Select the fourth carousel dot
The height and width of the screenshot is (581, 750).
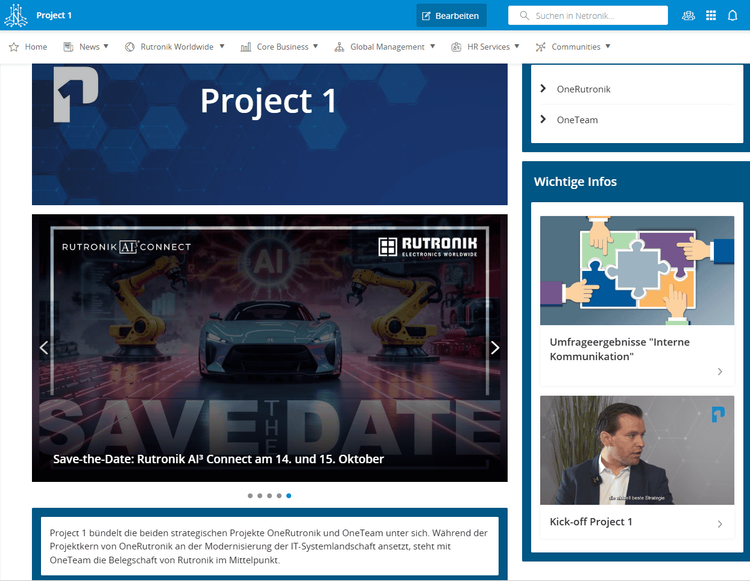(x=279, y=496)
